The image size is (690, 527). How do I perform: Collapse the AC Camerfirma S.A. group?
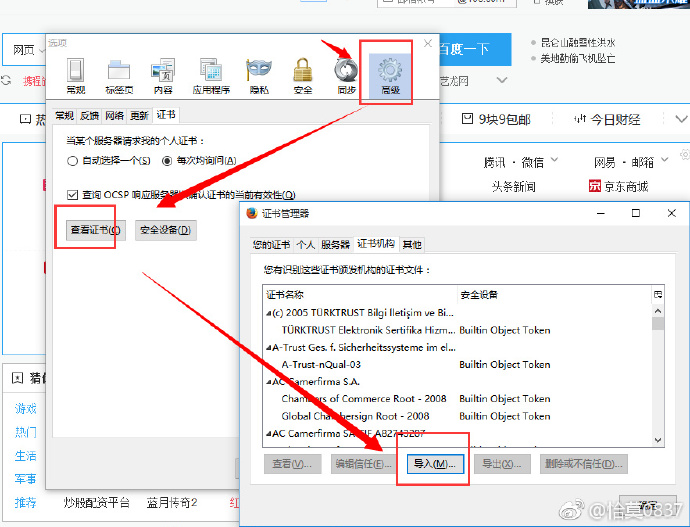[x=268, y=382]
